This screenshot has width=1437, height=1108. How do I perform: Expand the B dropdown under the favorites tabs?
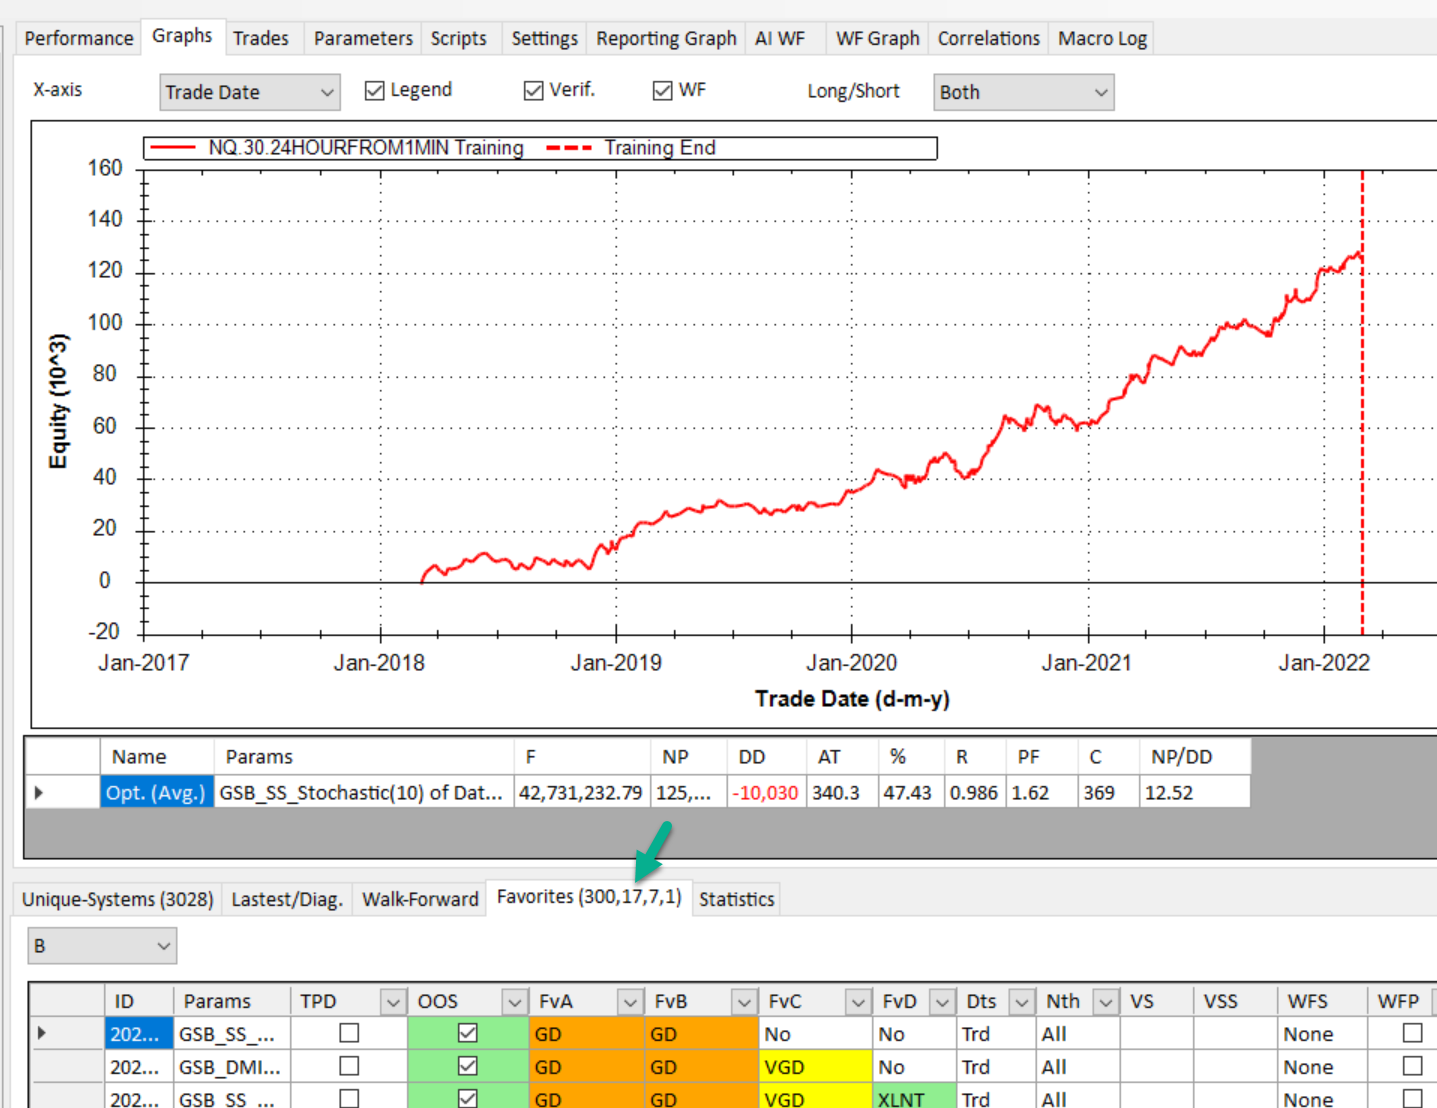[x=163, y=946]
